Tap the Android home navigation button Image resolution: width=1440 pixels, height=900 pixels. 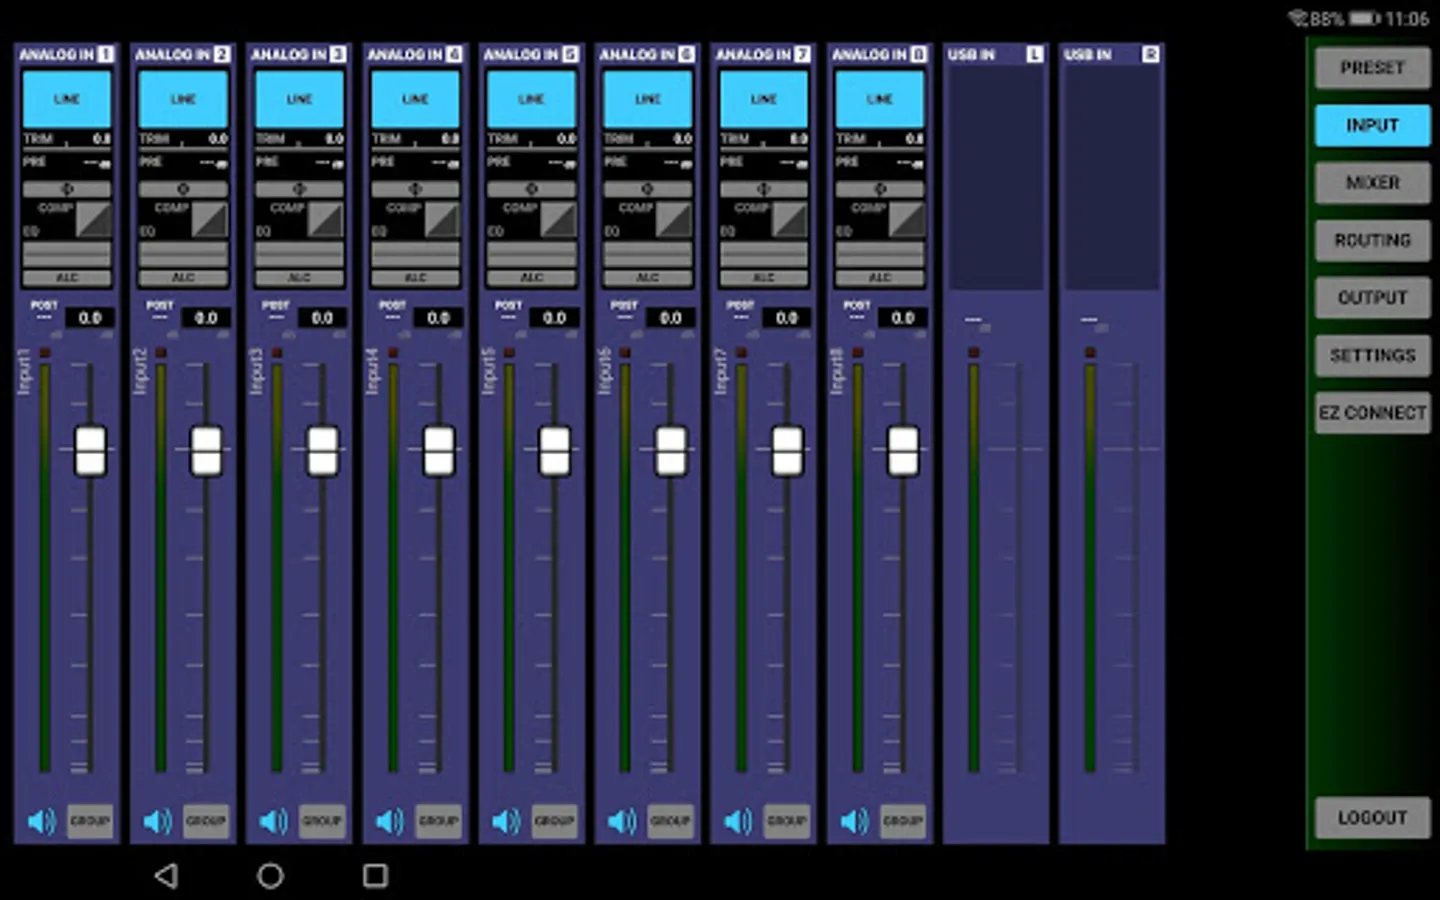click(270, 876)
